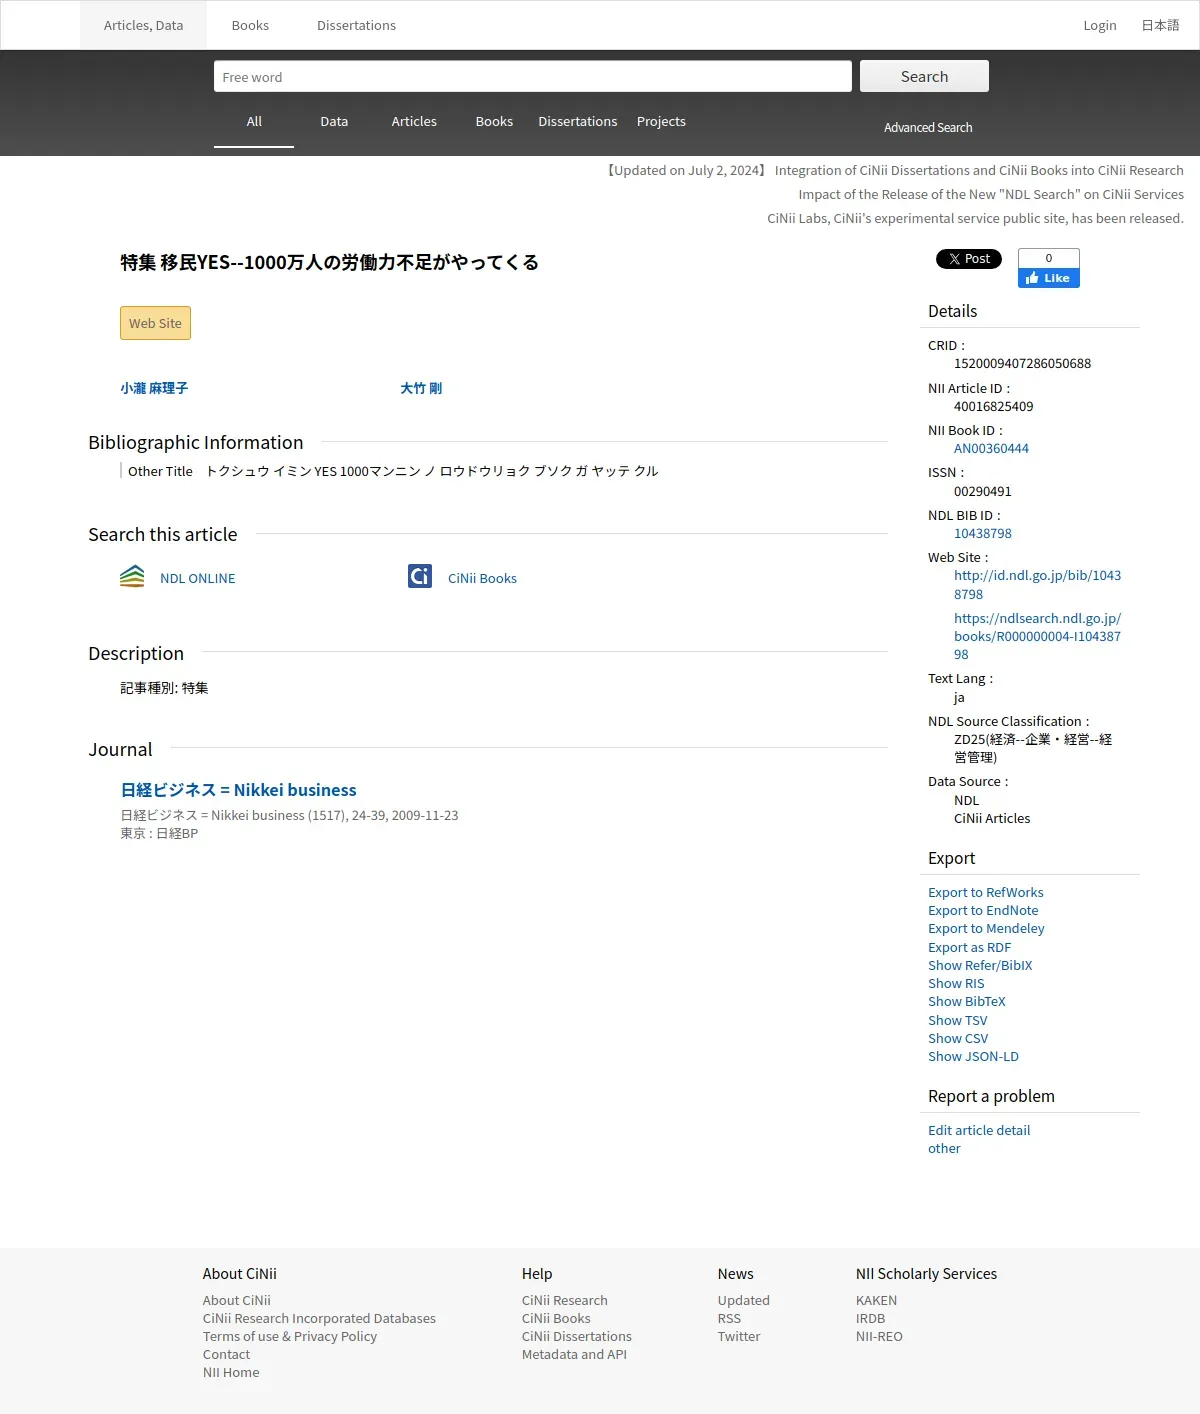Select the All search category
Image resolution: width=1200 pixels, height=1414 pixels.
pyautogui.click(x=254, y=122)
